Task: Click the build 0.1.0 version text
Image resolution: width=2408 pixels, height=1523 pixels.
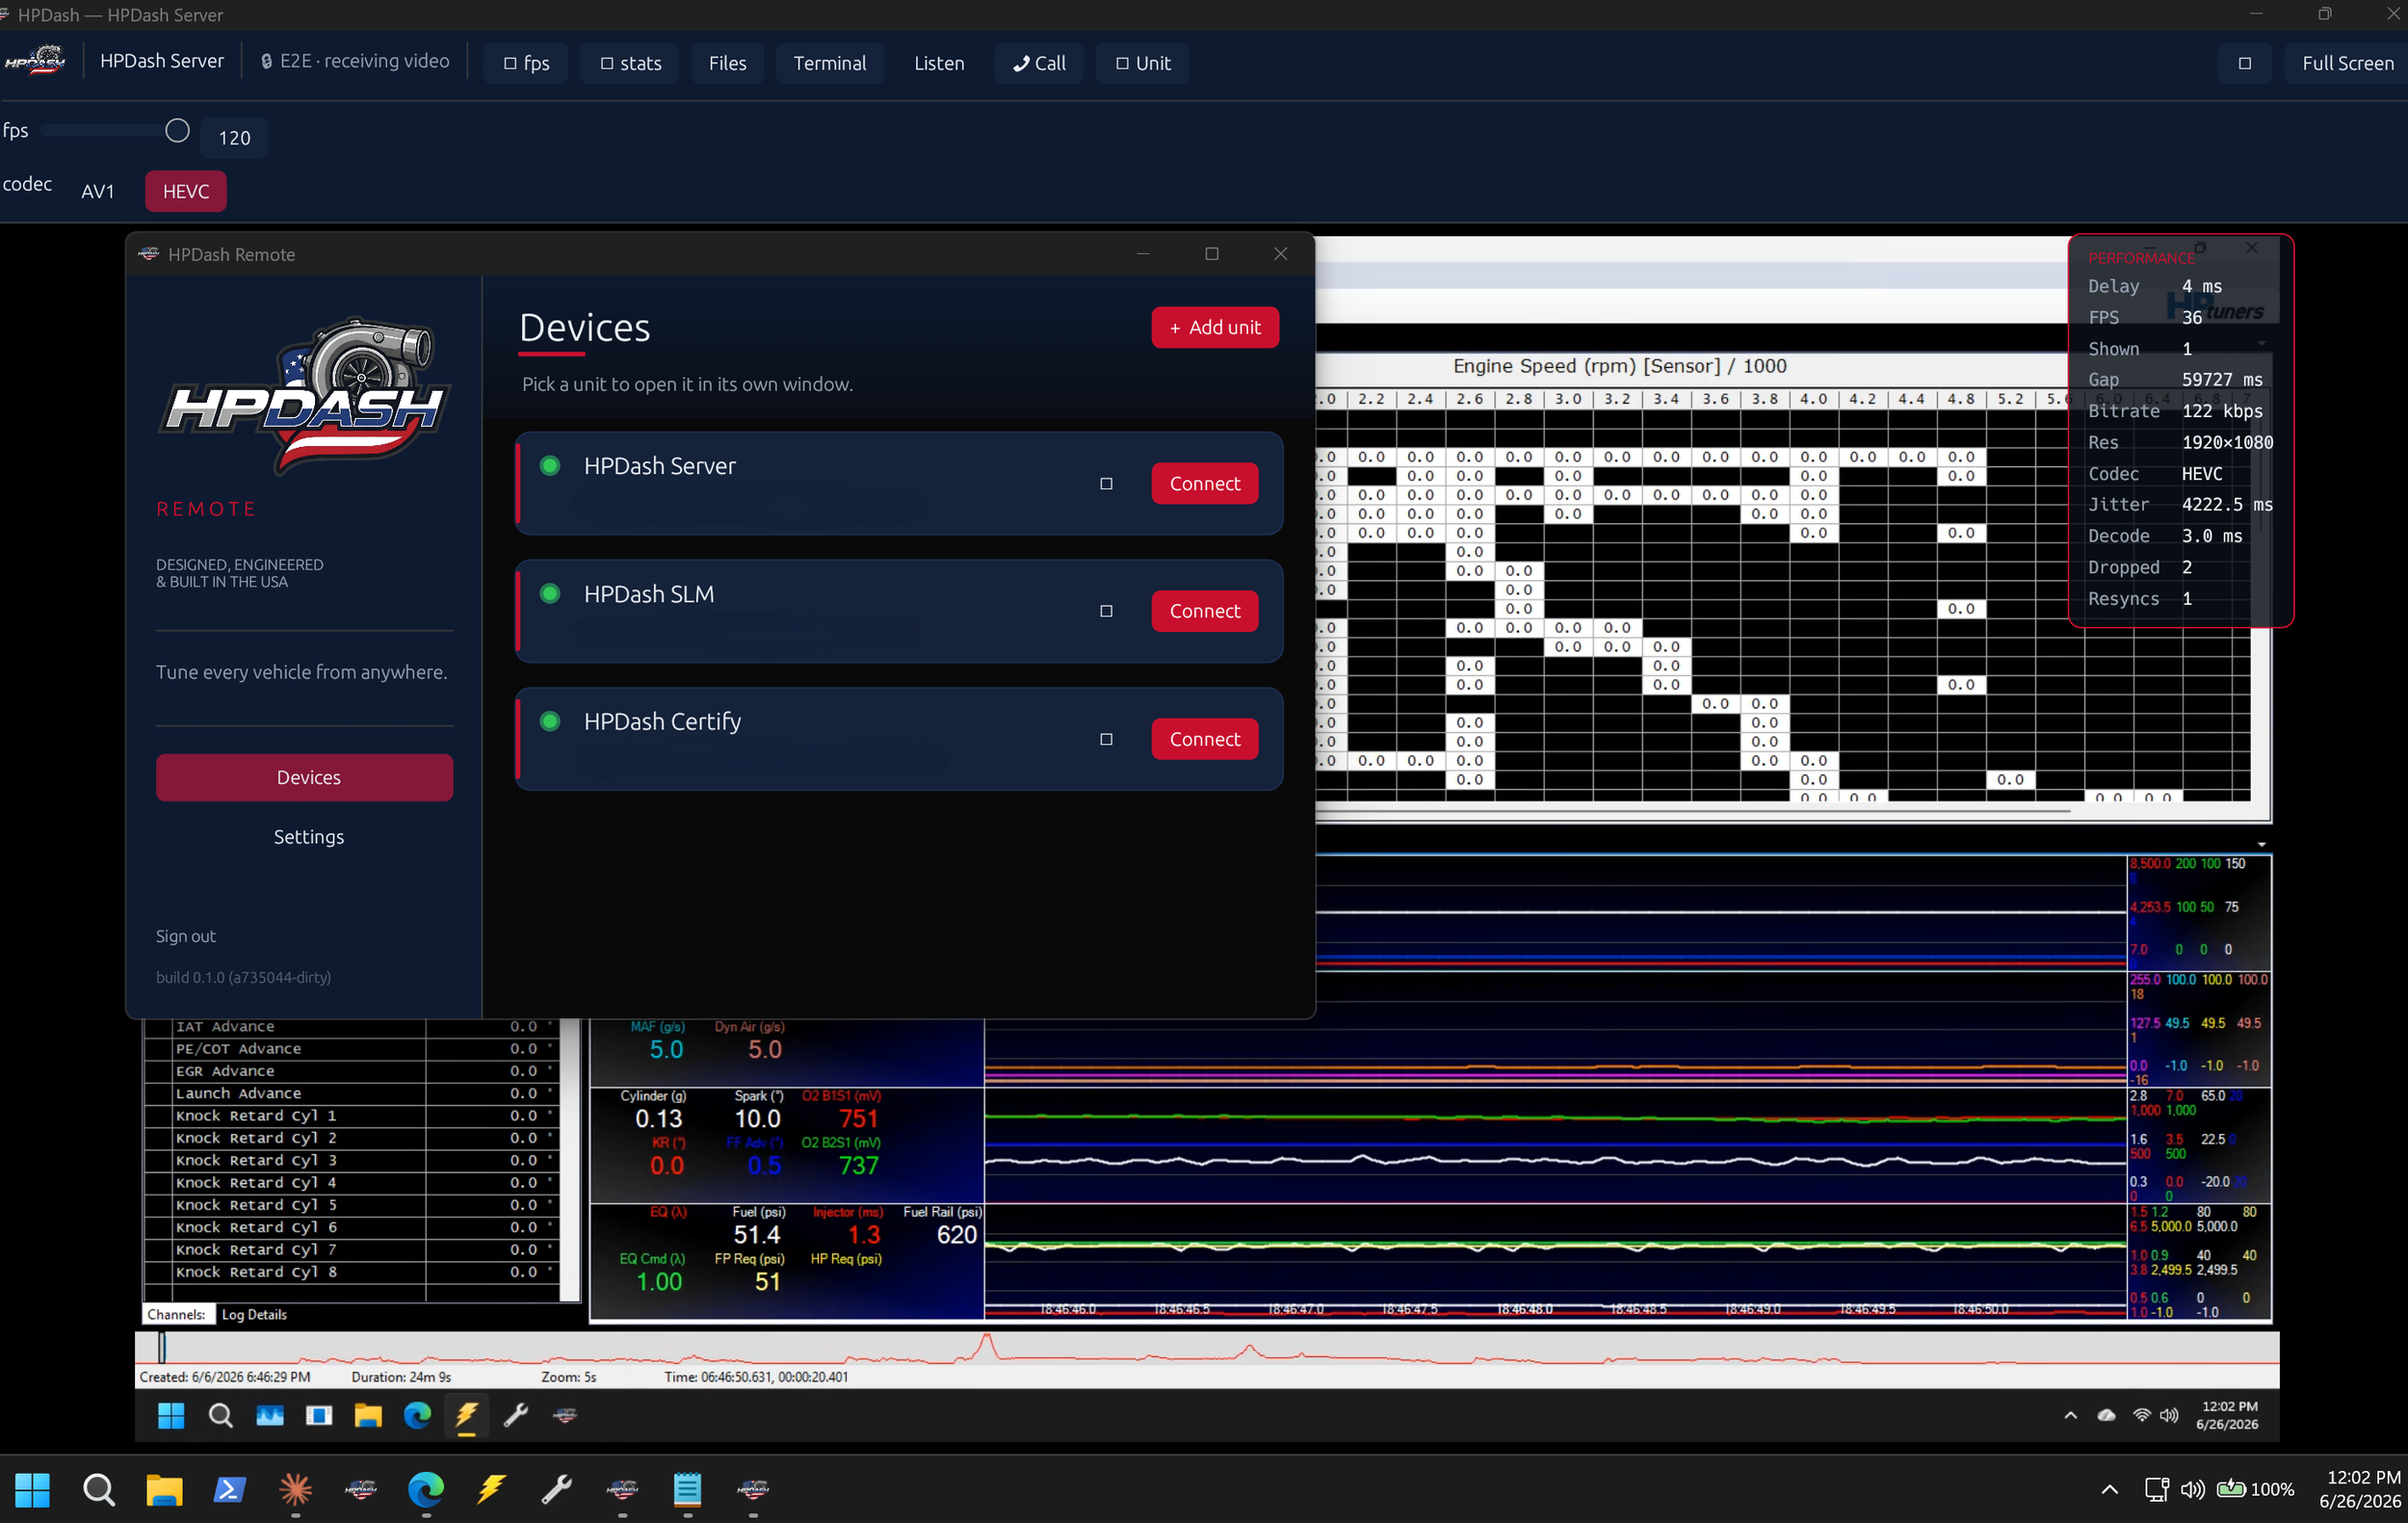Action: tap(243, 977)
